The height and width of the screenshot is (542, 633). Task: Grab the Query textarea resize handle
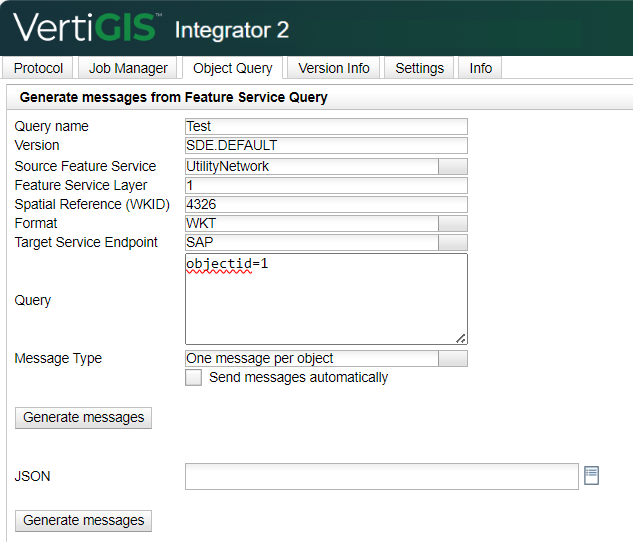coord(461,339)
